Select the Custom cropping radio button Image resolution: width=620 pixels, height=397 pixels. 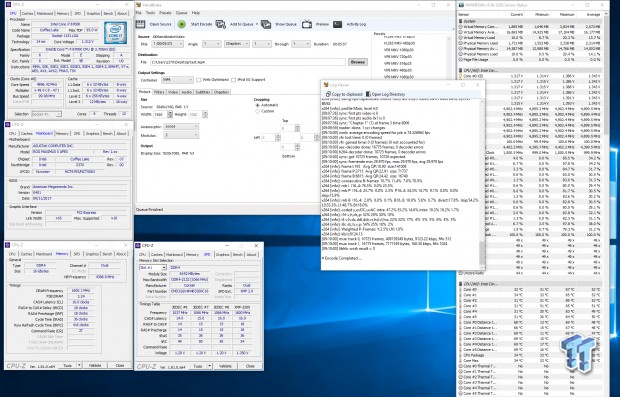point(257,111)
